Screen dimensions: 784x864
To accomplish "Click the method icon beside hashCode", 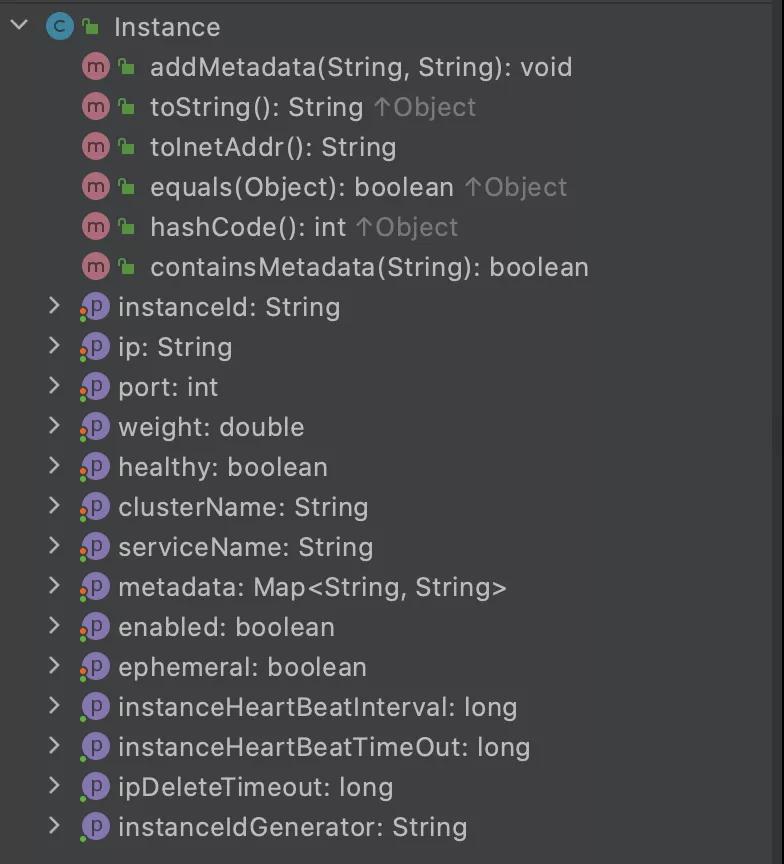I will [x=95, y=227].
